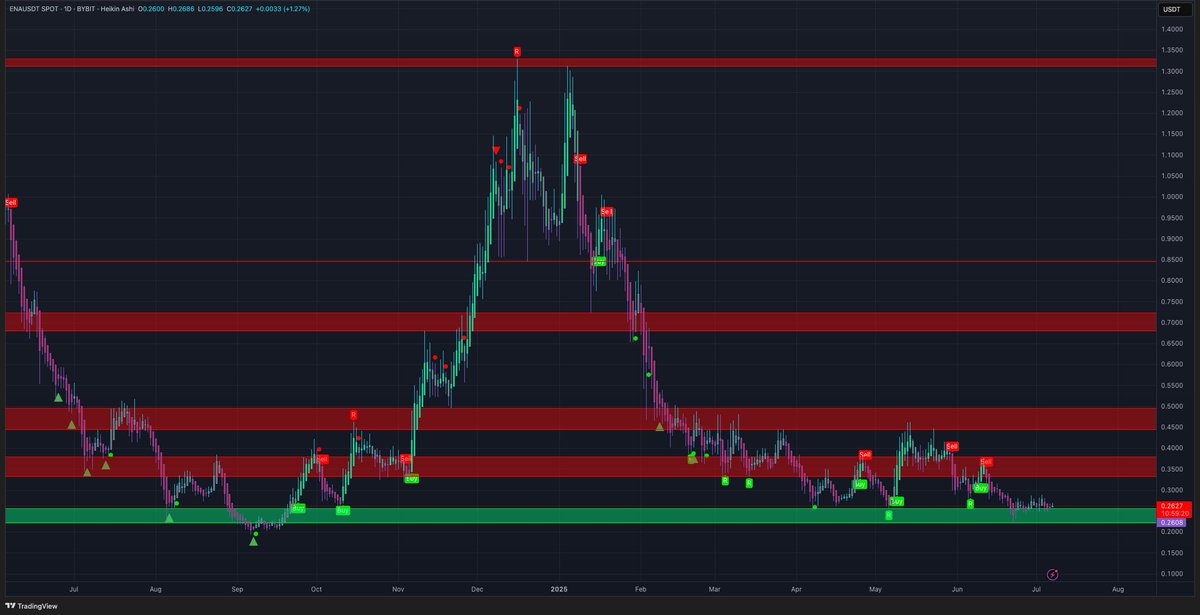Select the red R marker at chart peak
Image resolution: width=1200 pixels, height=615 pixels.
click(x=517, y=51)
